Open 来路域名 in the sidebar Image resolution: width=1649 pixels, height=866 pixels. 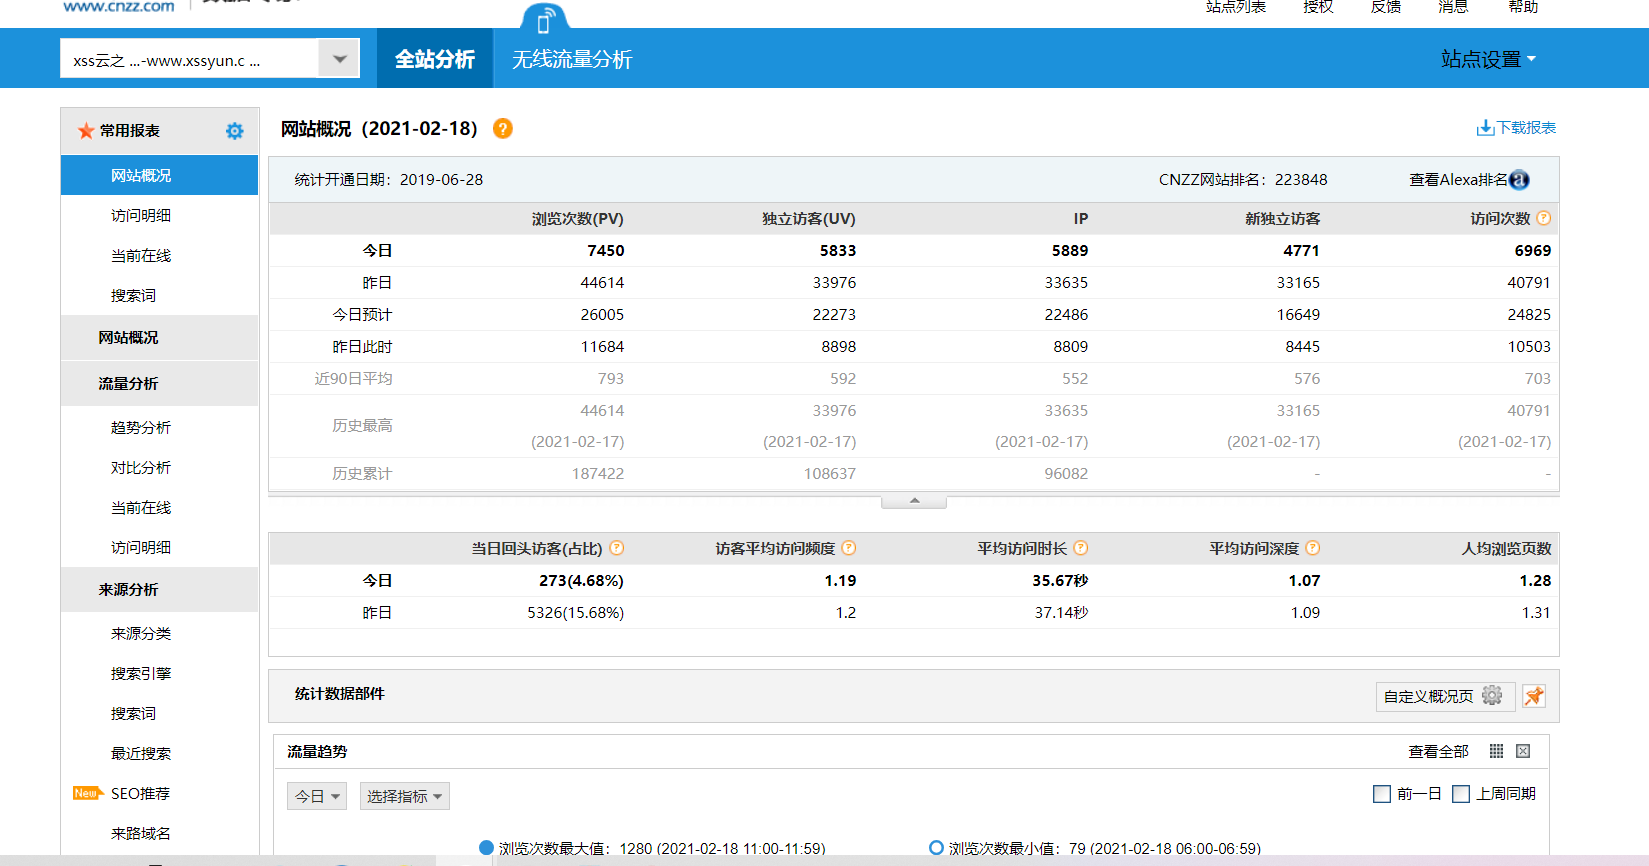tap(141, 834)
